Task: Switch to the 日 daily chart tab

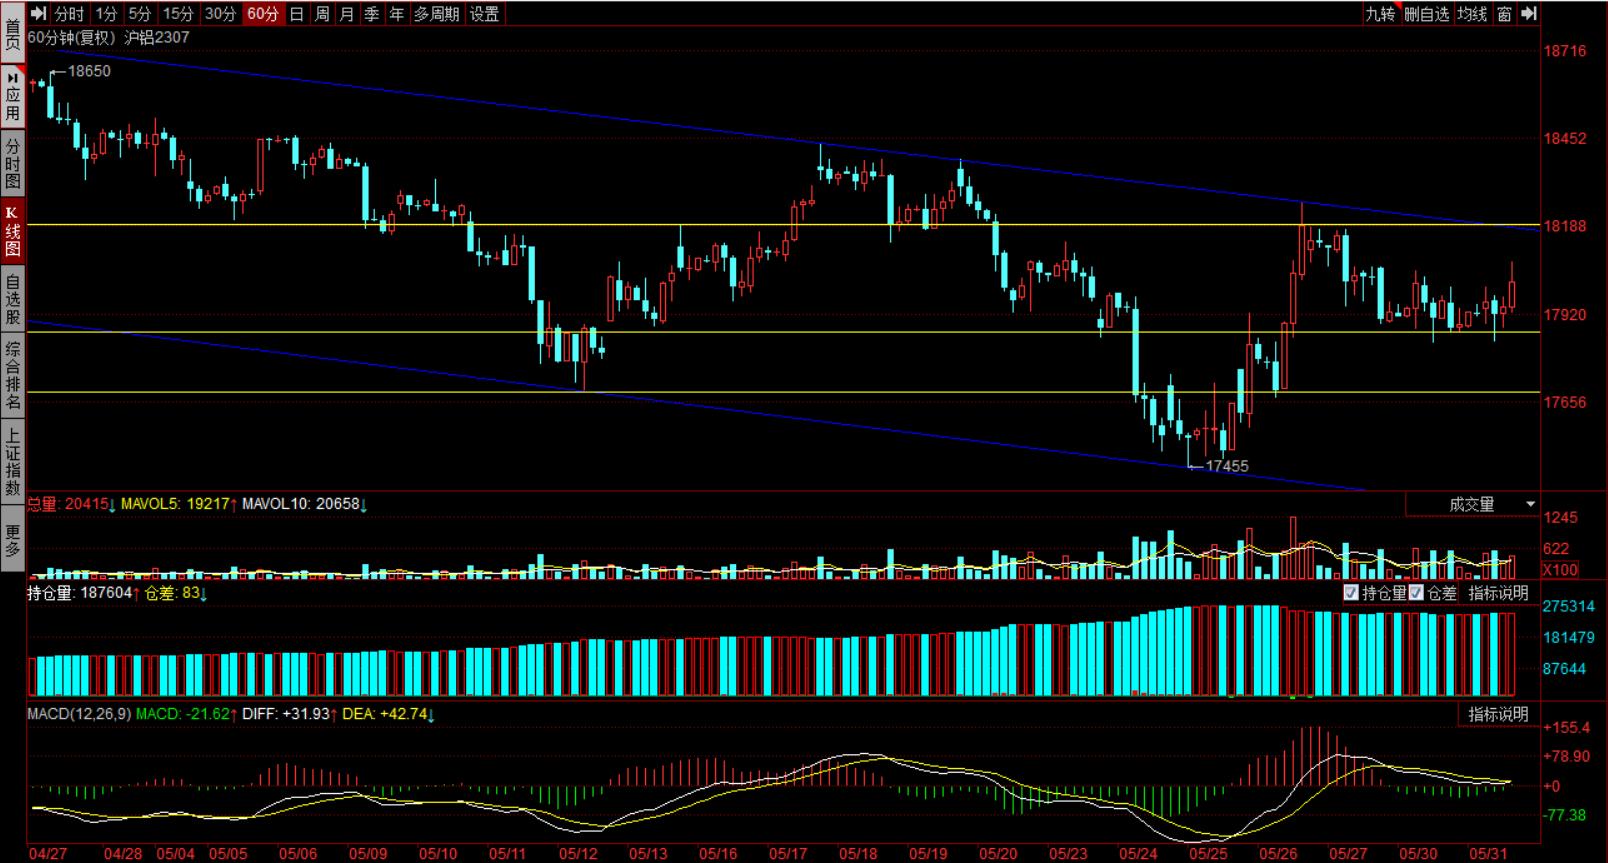Action: pos(297,14)
